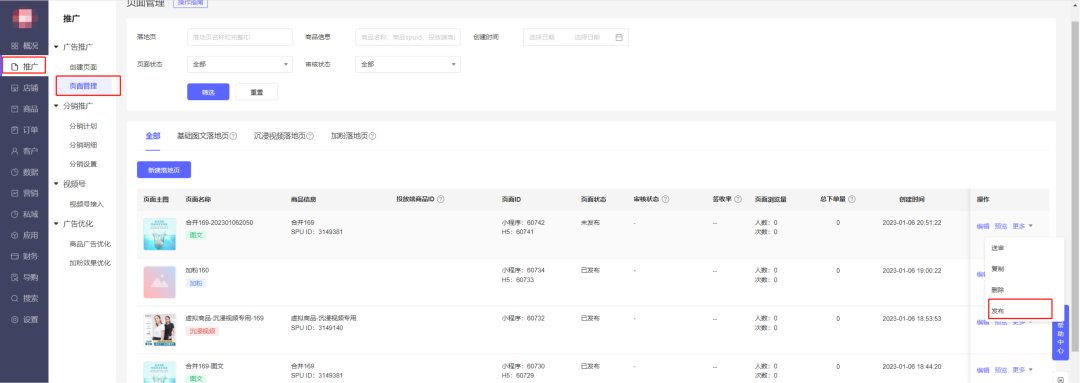Open the 操作指南 guide button
The width and height of the screenshot is (1080, 383).
(189, 3)
